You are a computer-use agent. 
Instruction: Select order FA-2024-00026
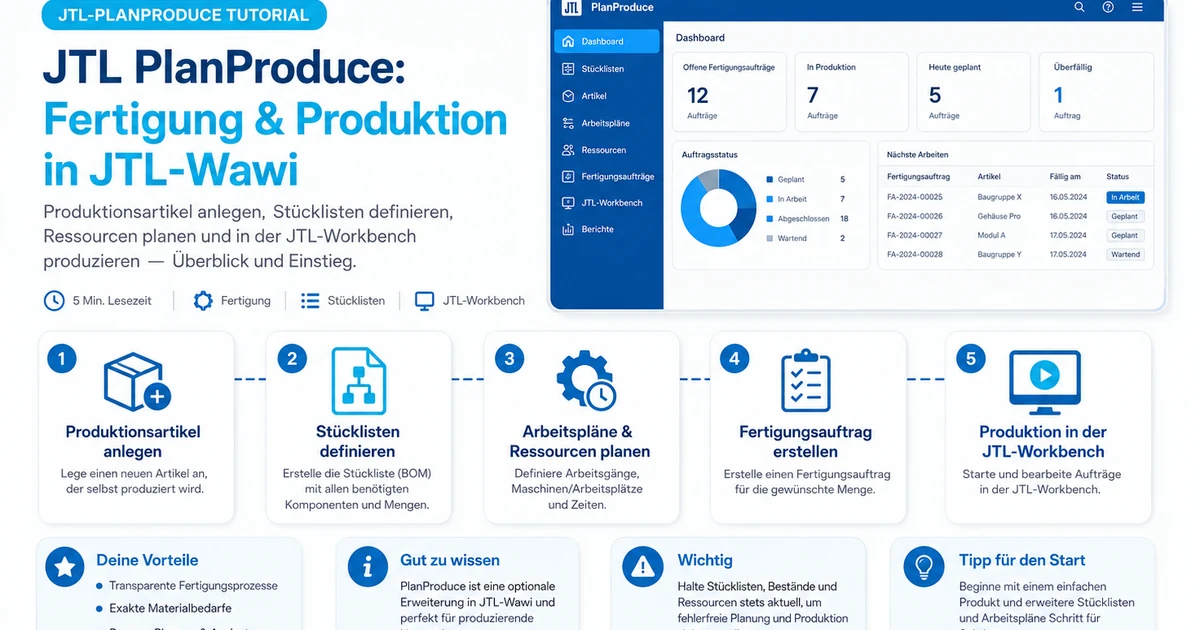[x=914, y=216]
